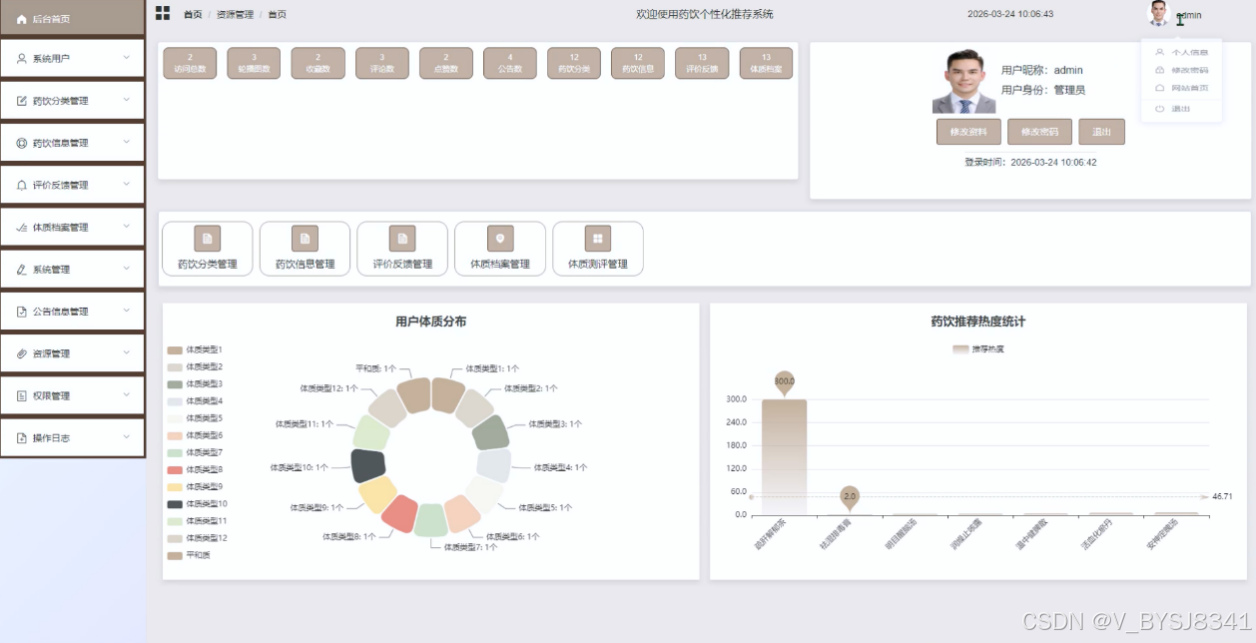The height and width of the screenshot is (643, 1256).
Task: Click the 2.0 pin marker on the bar chart
Action: (x=849, y=498)
